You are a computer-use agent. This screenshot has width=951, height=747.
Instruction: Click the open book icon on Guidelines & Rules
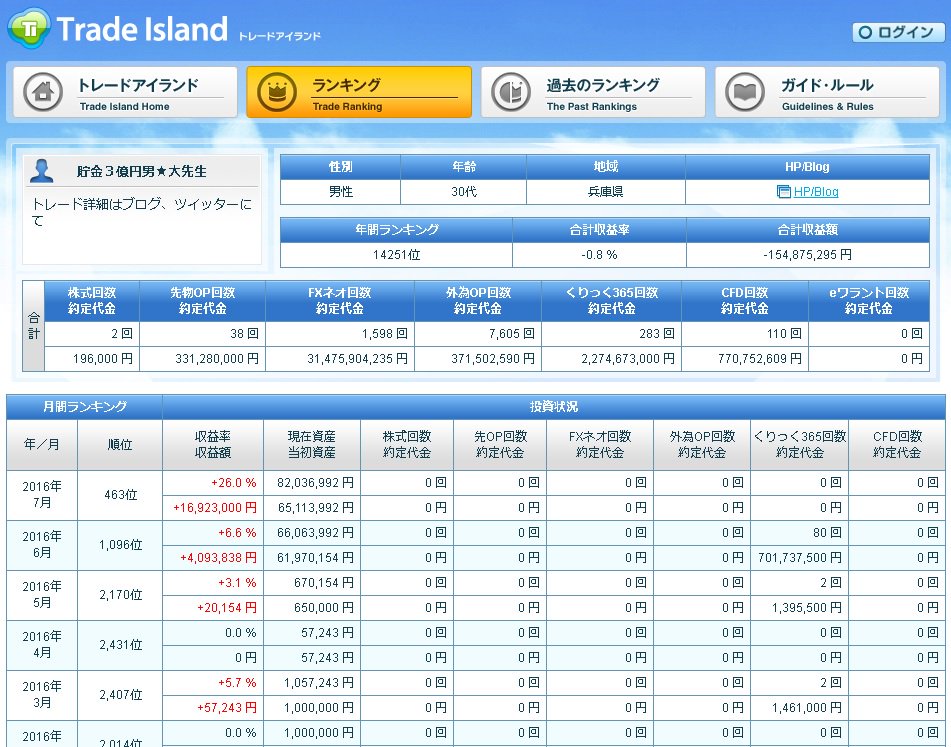(x=745, y=92)
